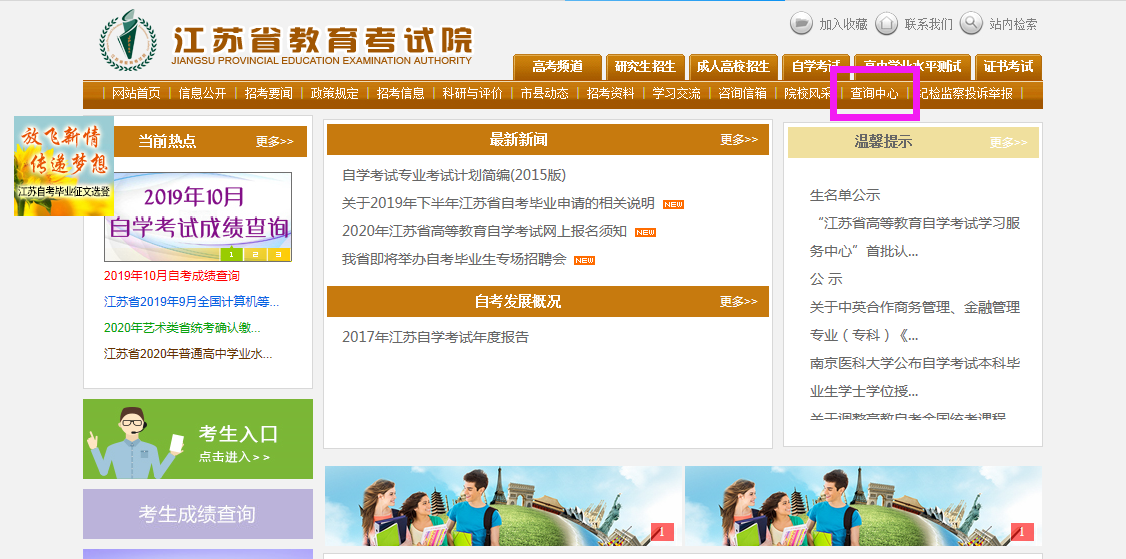Open the 2019年10月自学考试成绩查询 banner image
The image size is (1126, 559).
click(197, 216)
